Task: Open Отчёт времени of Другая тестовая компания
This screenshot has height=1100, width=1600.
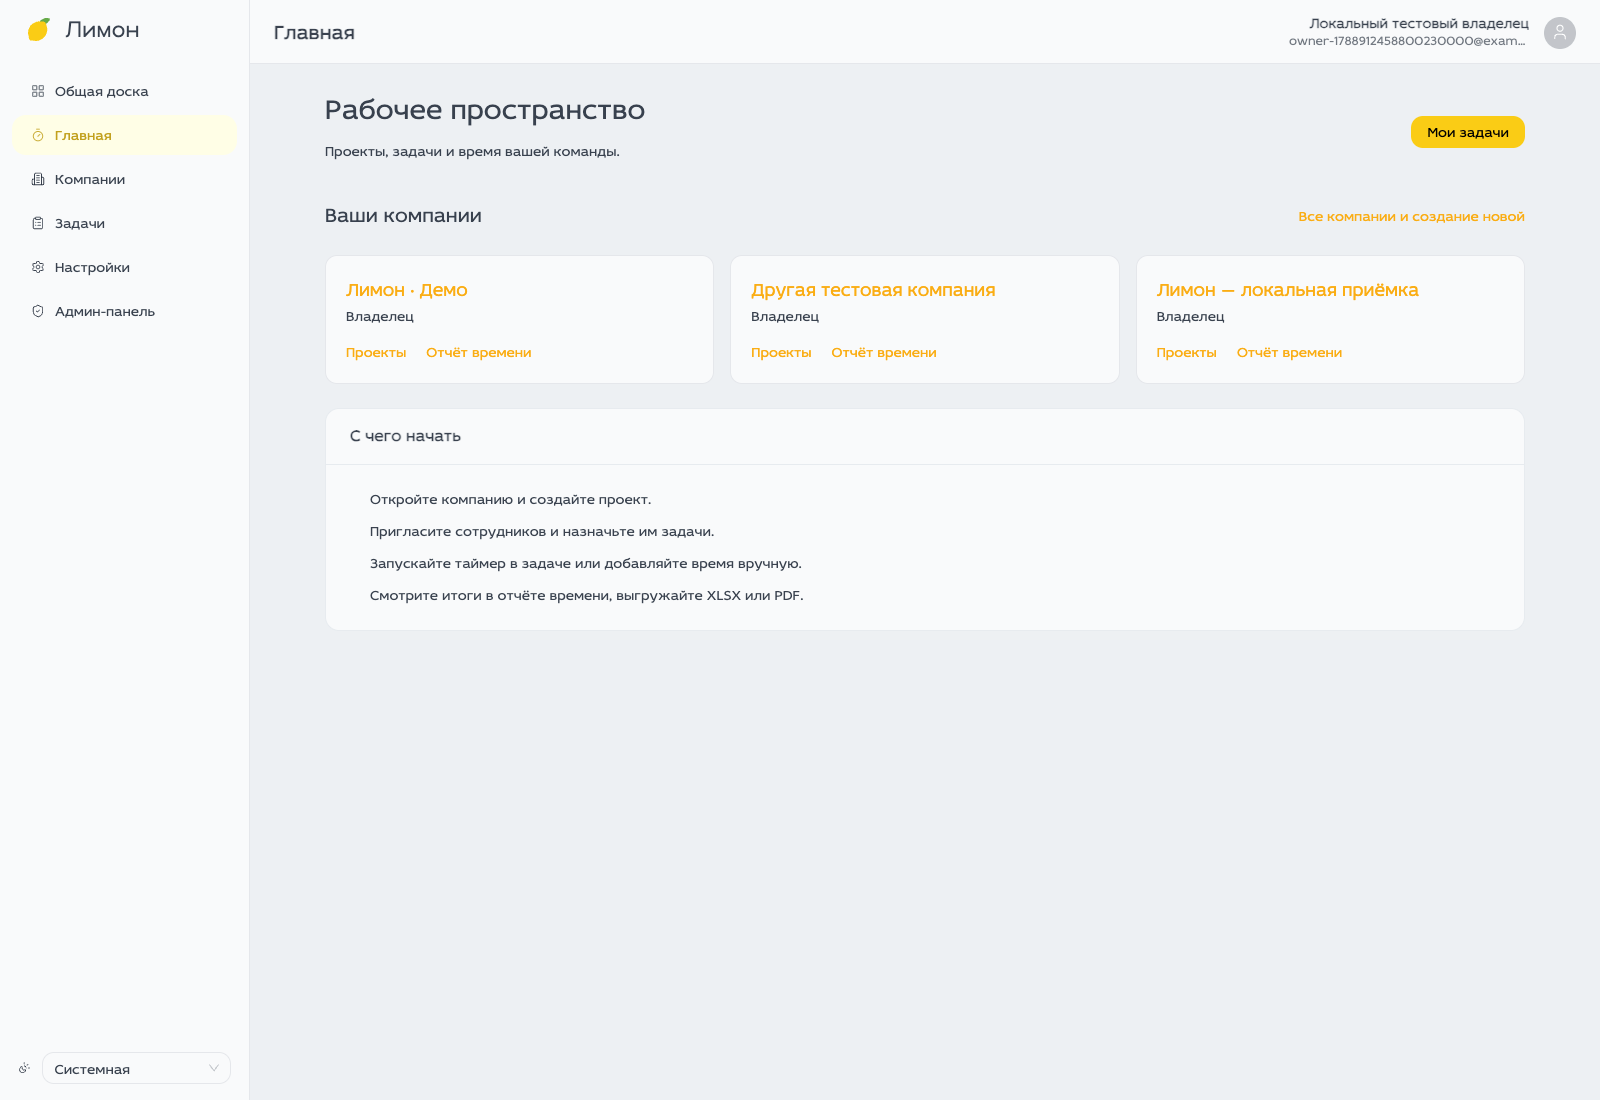Action: pos(884,353)
